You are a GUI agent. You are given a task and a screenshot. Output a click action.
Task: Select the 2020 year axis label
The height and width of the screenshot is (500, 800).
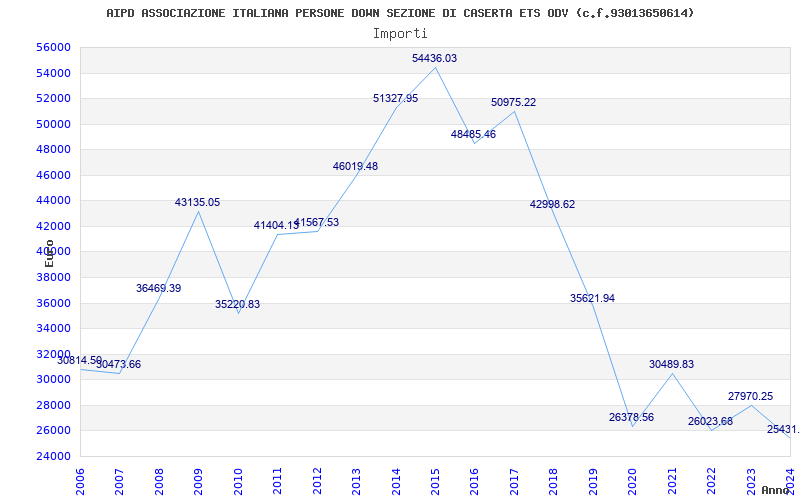click(x=633, y=482)
